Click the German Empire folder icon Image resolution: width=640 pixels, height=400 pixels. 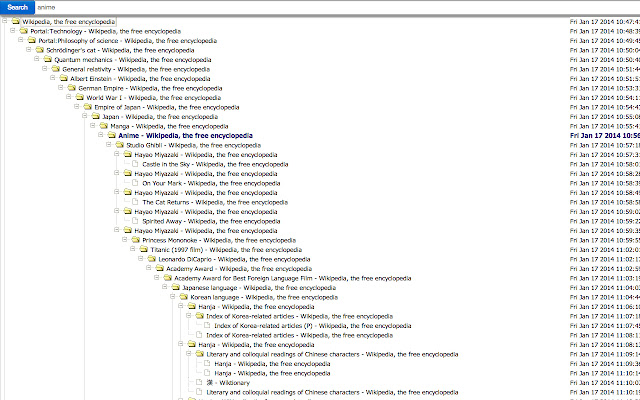[72, 88]
